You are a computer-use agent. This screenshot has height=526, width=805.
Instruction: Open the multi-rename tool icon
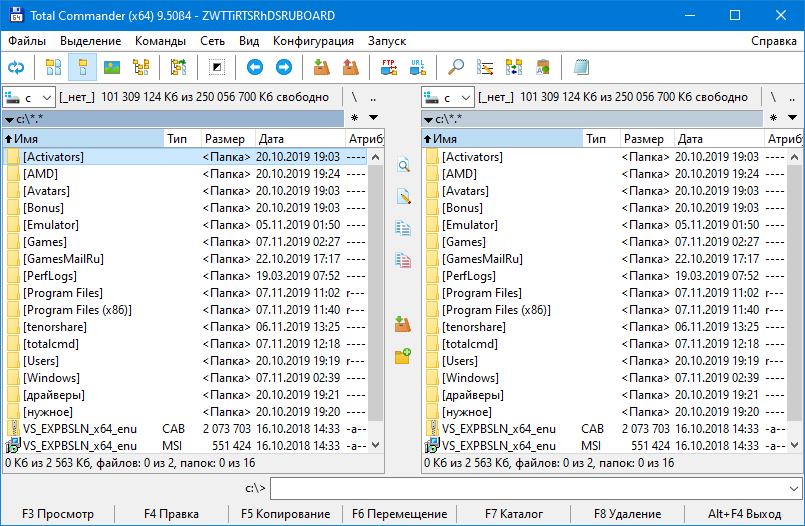tap(485, 67)
